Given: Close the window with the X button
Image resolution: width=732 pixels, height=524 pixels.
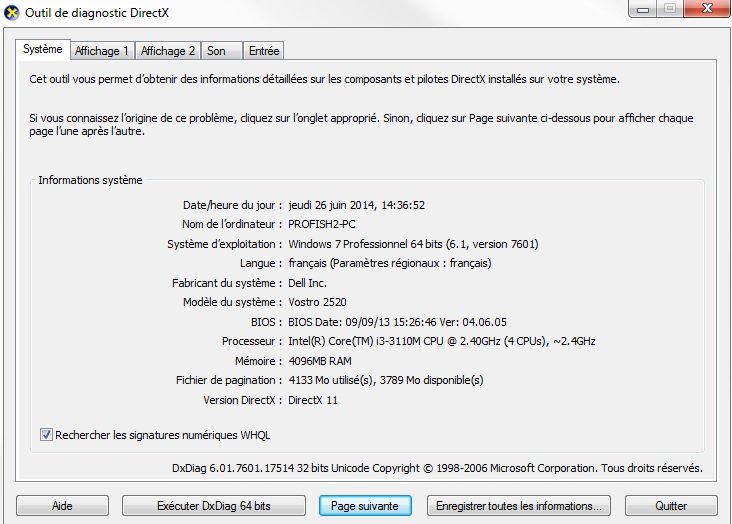Looking at the screenshot, I should 707,8.
